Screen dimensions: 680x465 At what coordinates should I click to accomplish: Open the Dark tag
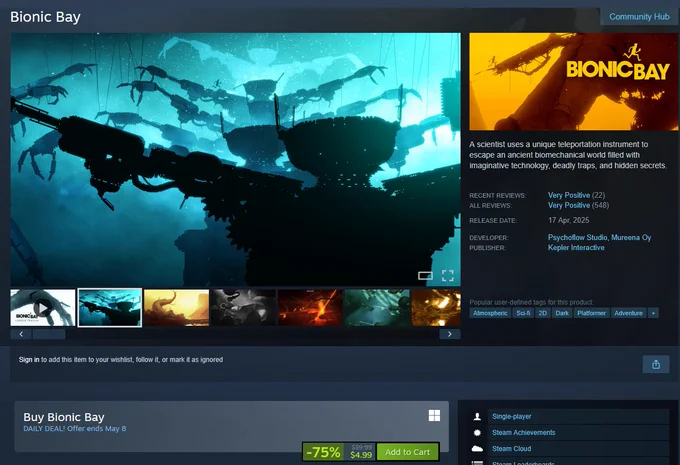[562, 313]
